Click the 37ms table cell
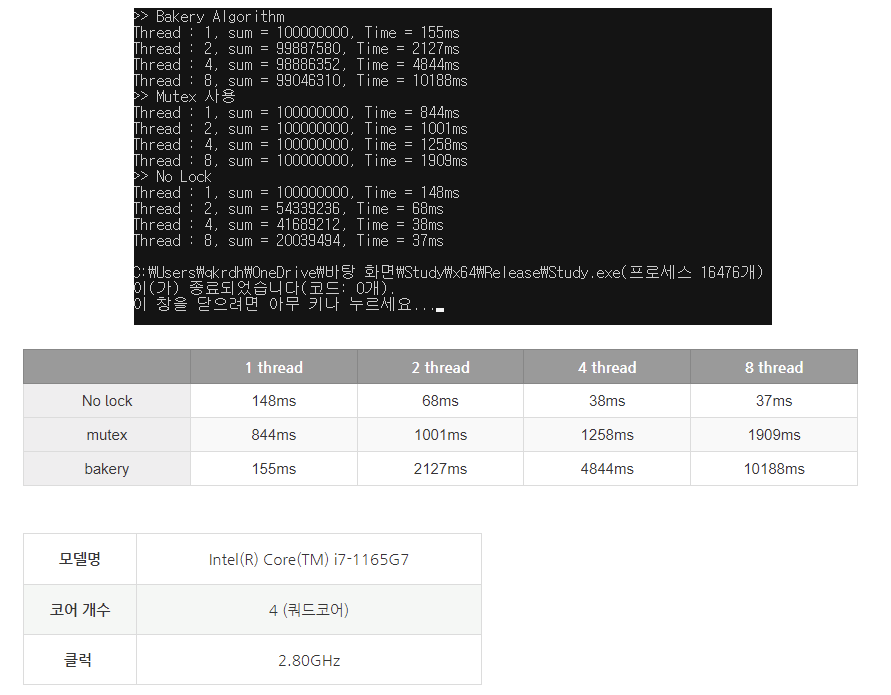The height and width of the screenshot is (695, 891). pos(774,401)
